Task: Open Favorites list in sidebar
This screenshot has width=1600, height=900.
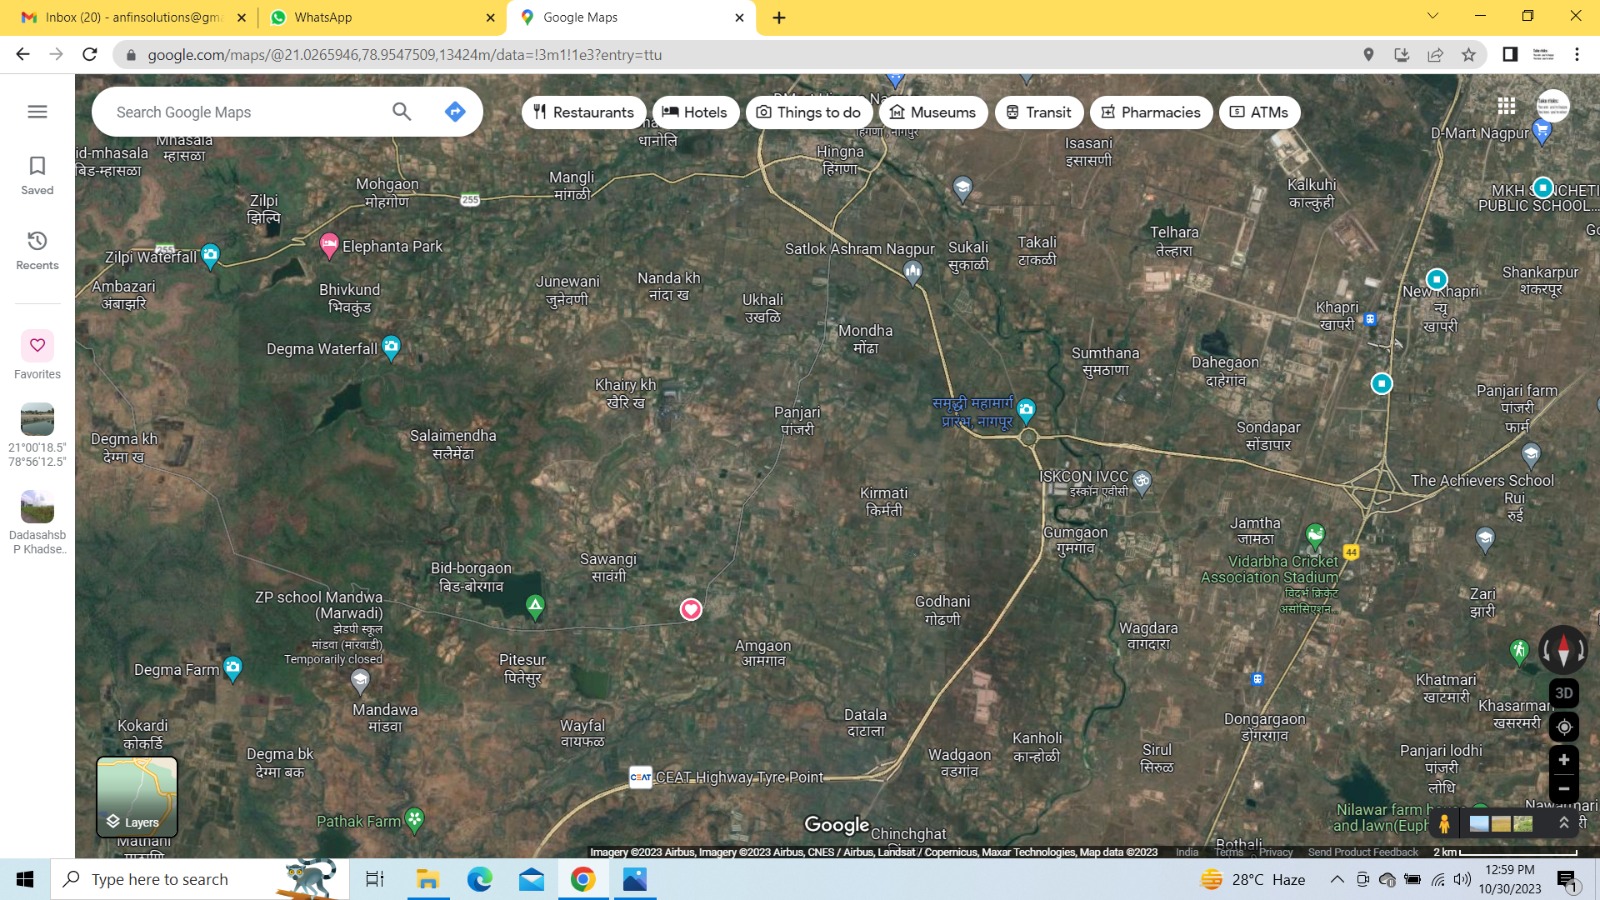Action: [37, 355]
